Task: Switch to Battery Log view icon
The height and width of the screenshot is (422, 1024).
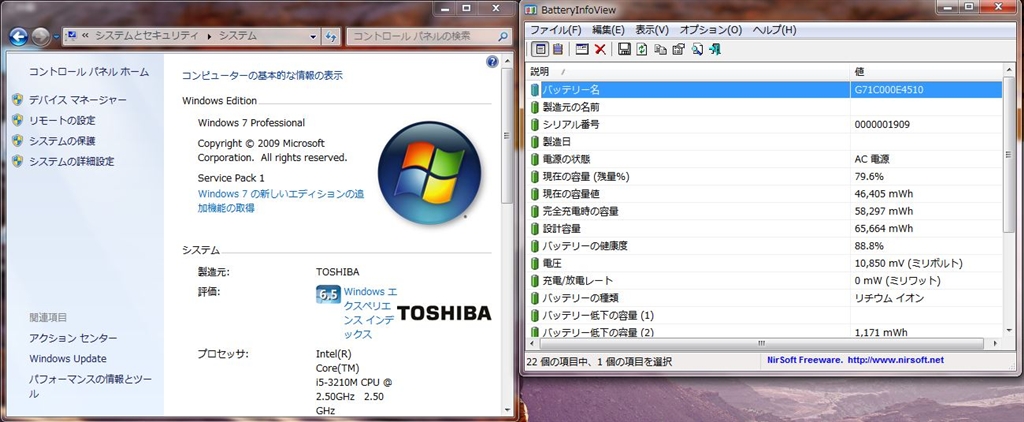Action: pyautogui.click(x=557, y=49)
